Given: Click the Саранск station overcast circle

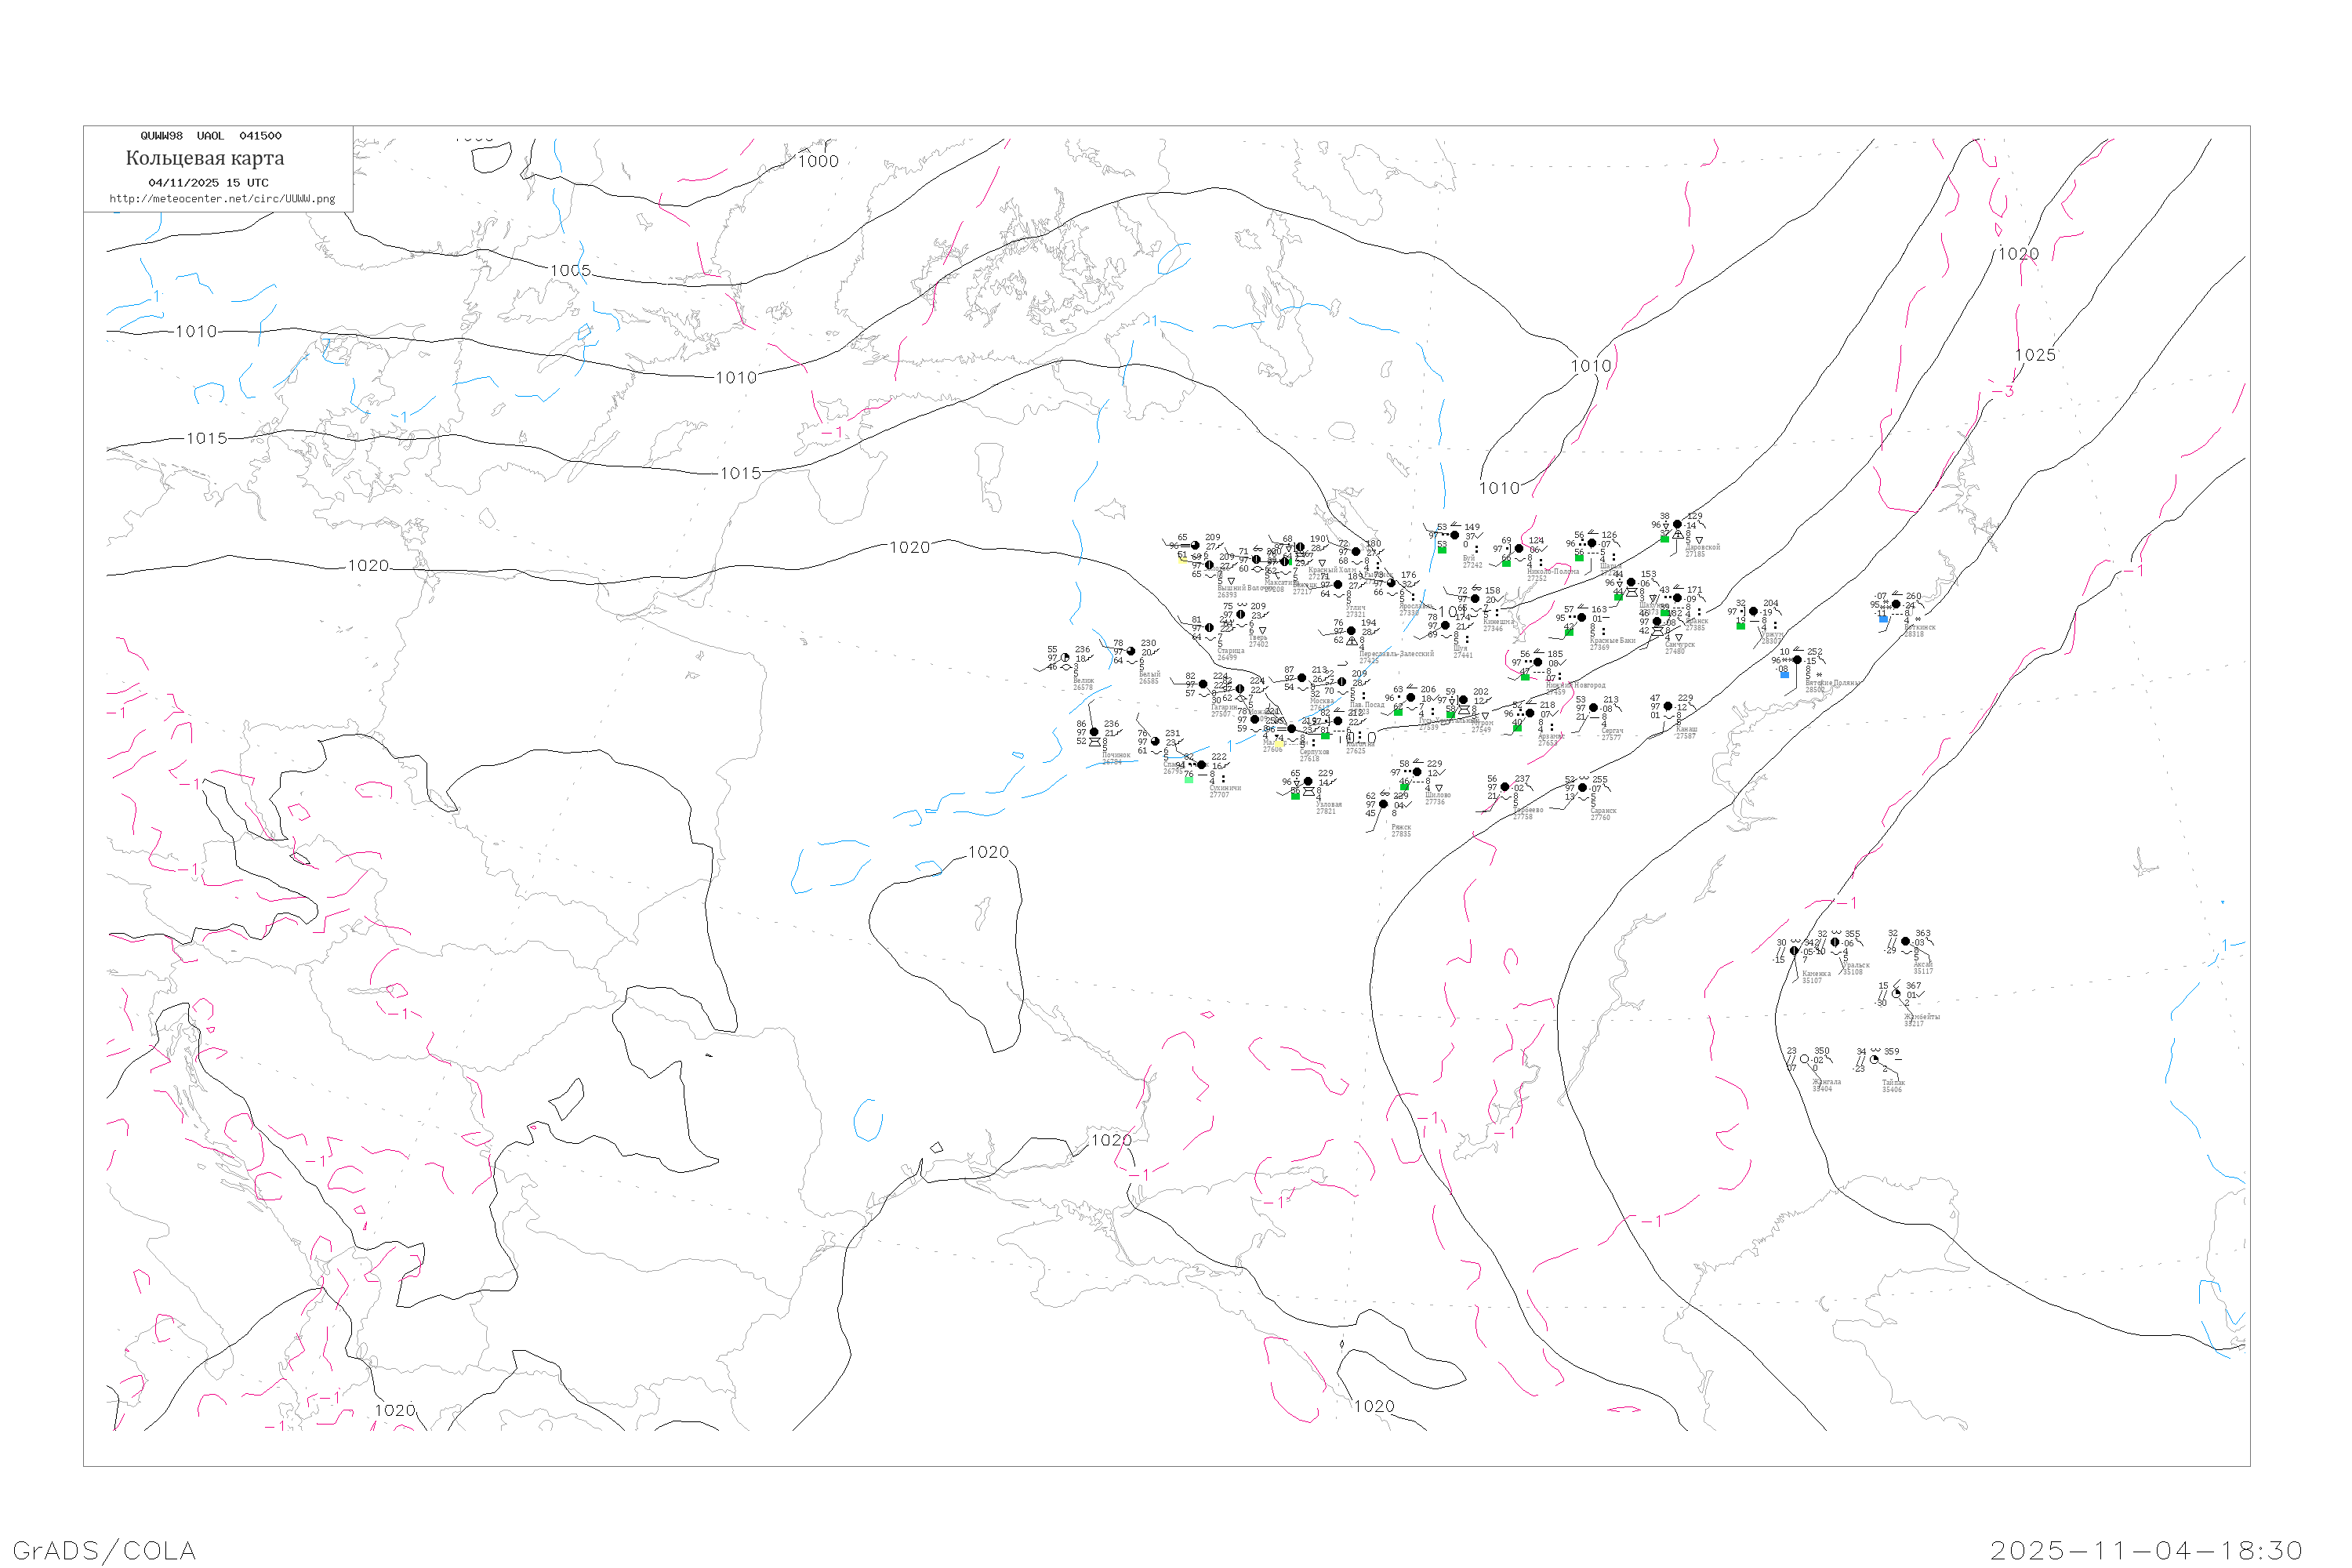Looking at the screenshot, I should [x=1582, y=788].
